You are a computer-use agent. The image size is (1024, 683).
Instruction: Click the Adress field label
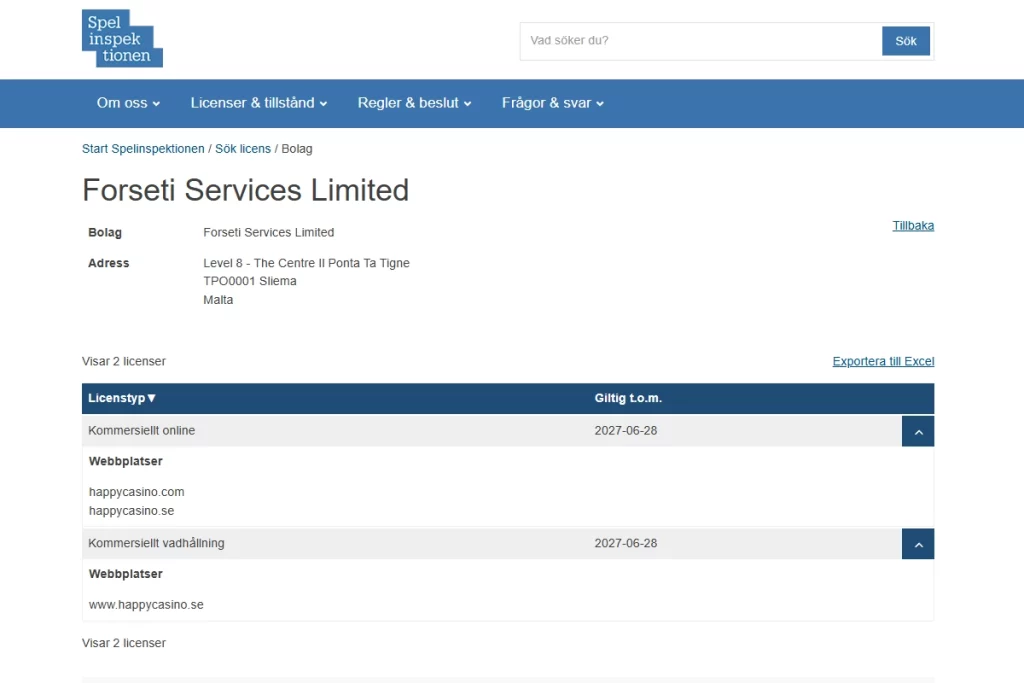[x=108, y=263]
